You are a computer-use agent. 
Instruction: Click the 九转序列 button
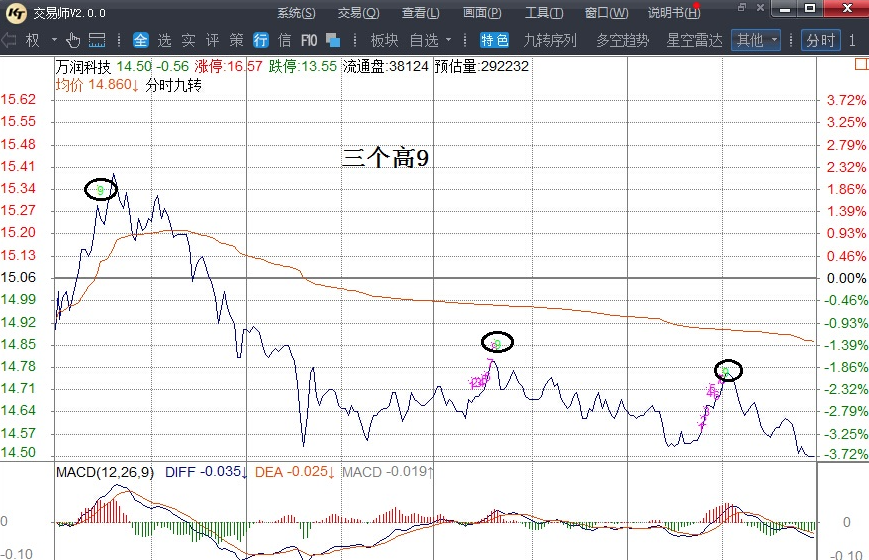[551, 40]
